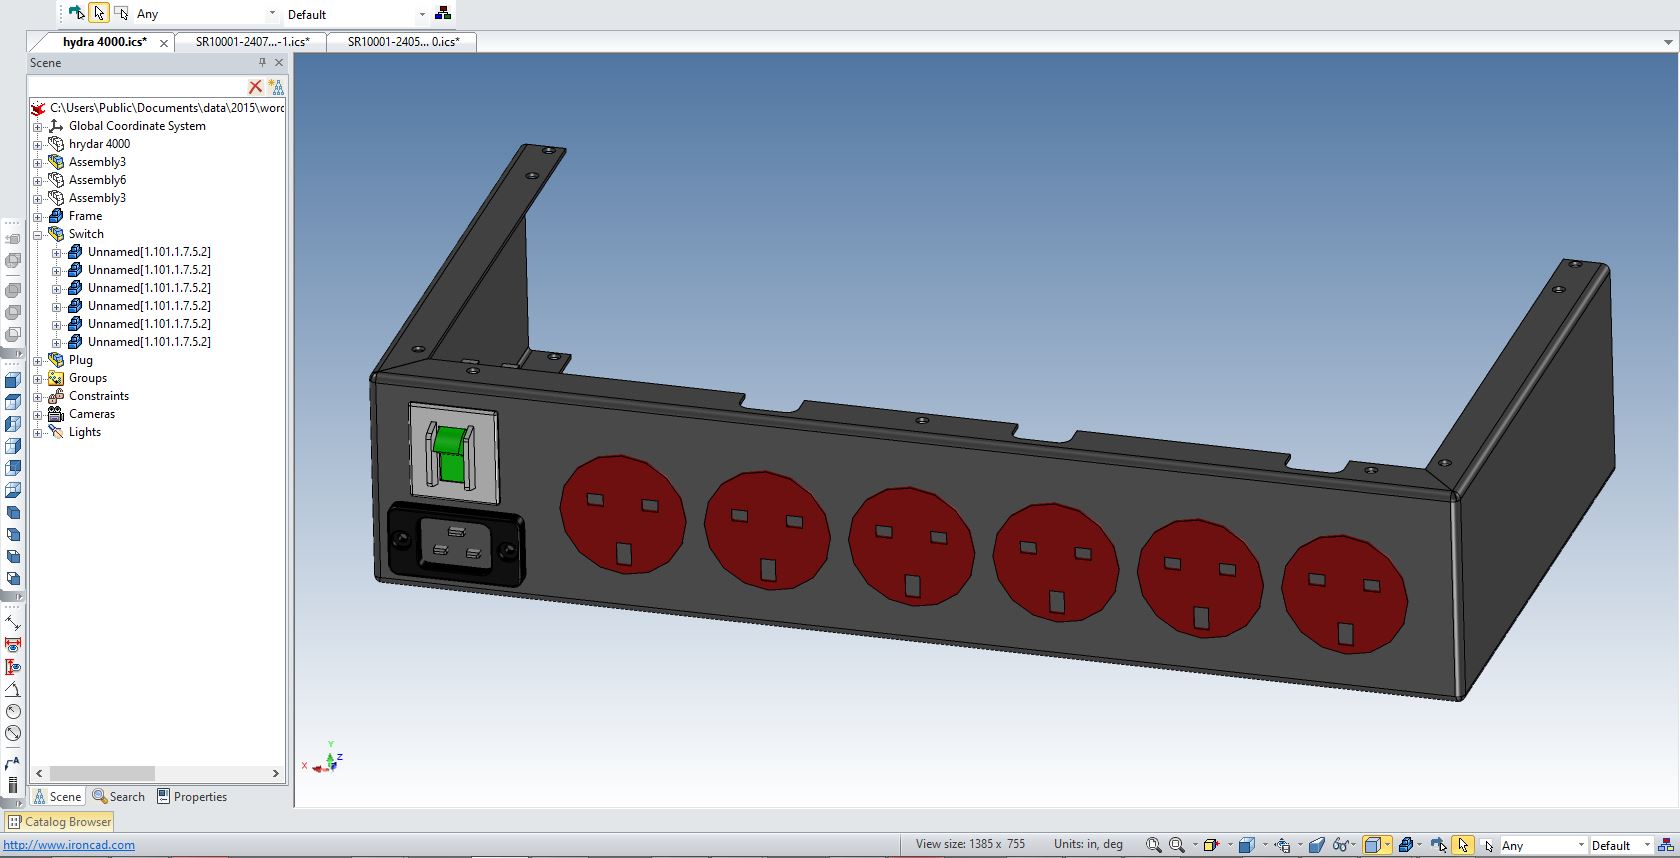Screen dimensions: 1680x858
Task: Switch to the hydra 4000.ics tab
Action: [104, 42]
